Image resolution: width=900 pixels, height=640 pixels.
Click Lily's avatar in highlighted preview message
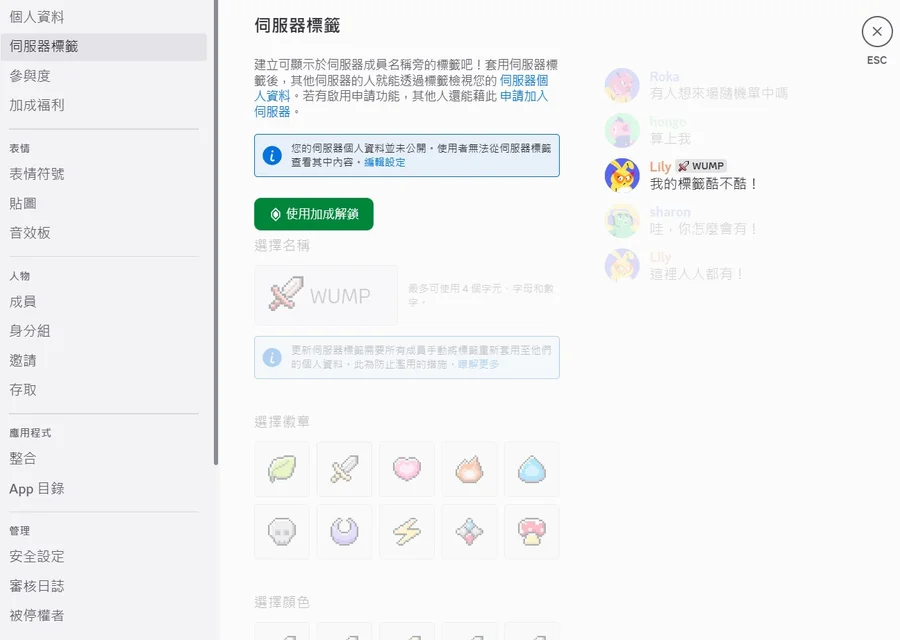622,175
